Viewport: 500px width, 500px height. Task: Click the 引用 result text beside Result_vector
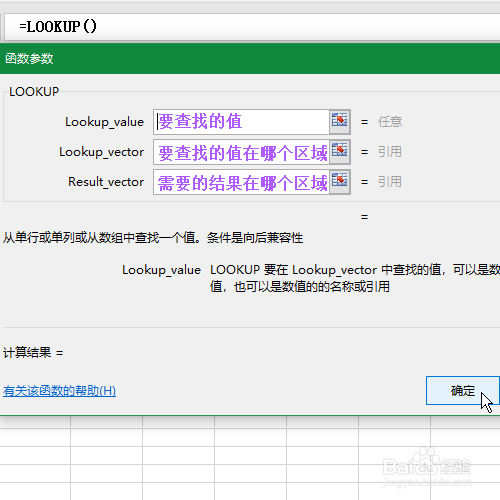(390, 182)
